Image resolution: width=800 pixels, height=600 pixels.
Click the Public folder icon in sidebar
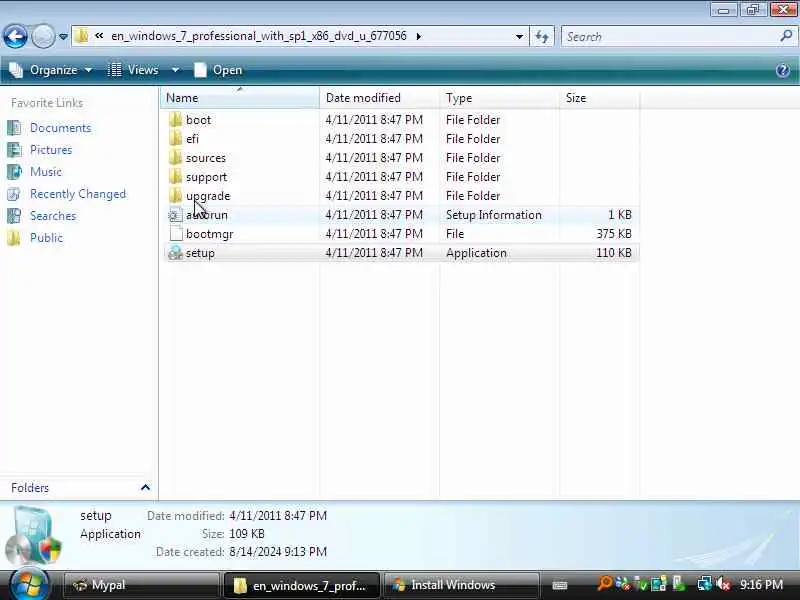[x=14, y=238]
